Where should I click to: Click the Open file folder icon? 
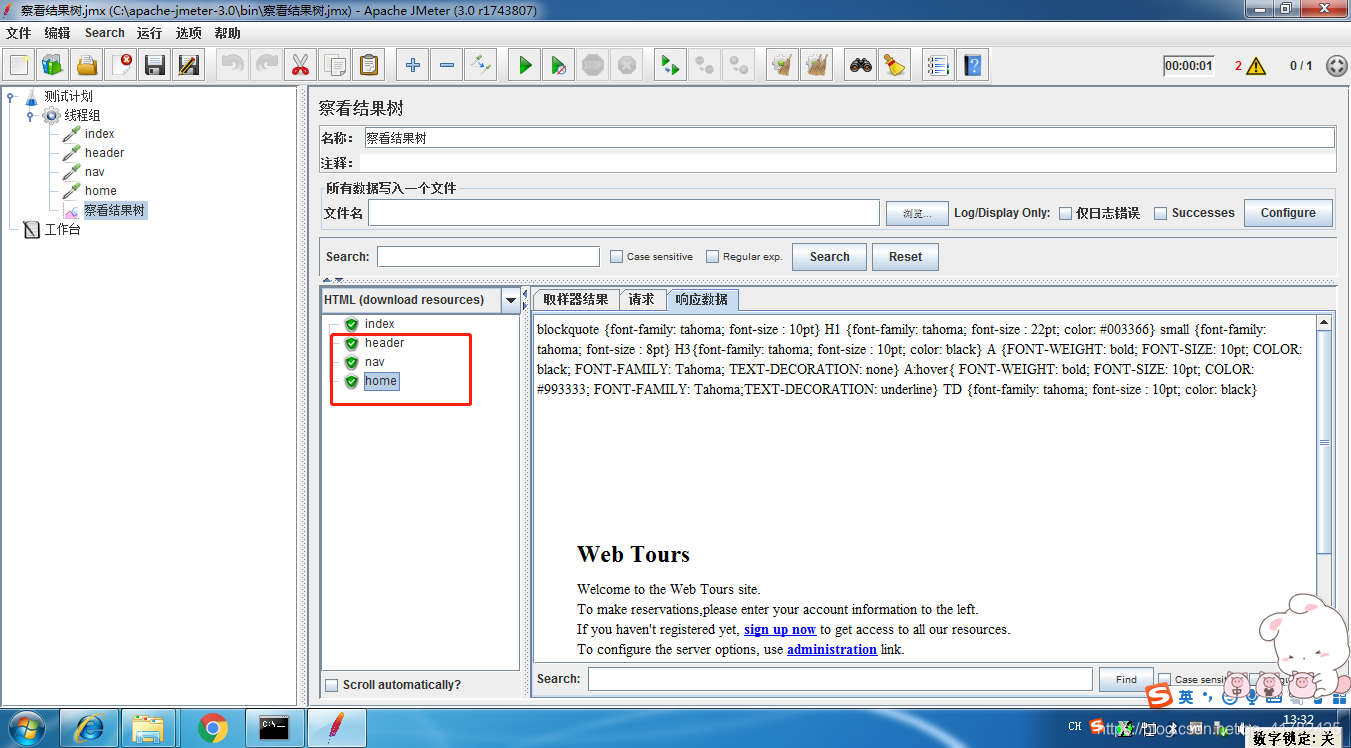tap(87, 65)
